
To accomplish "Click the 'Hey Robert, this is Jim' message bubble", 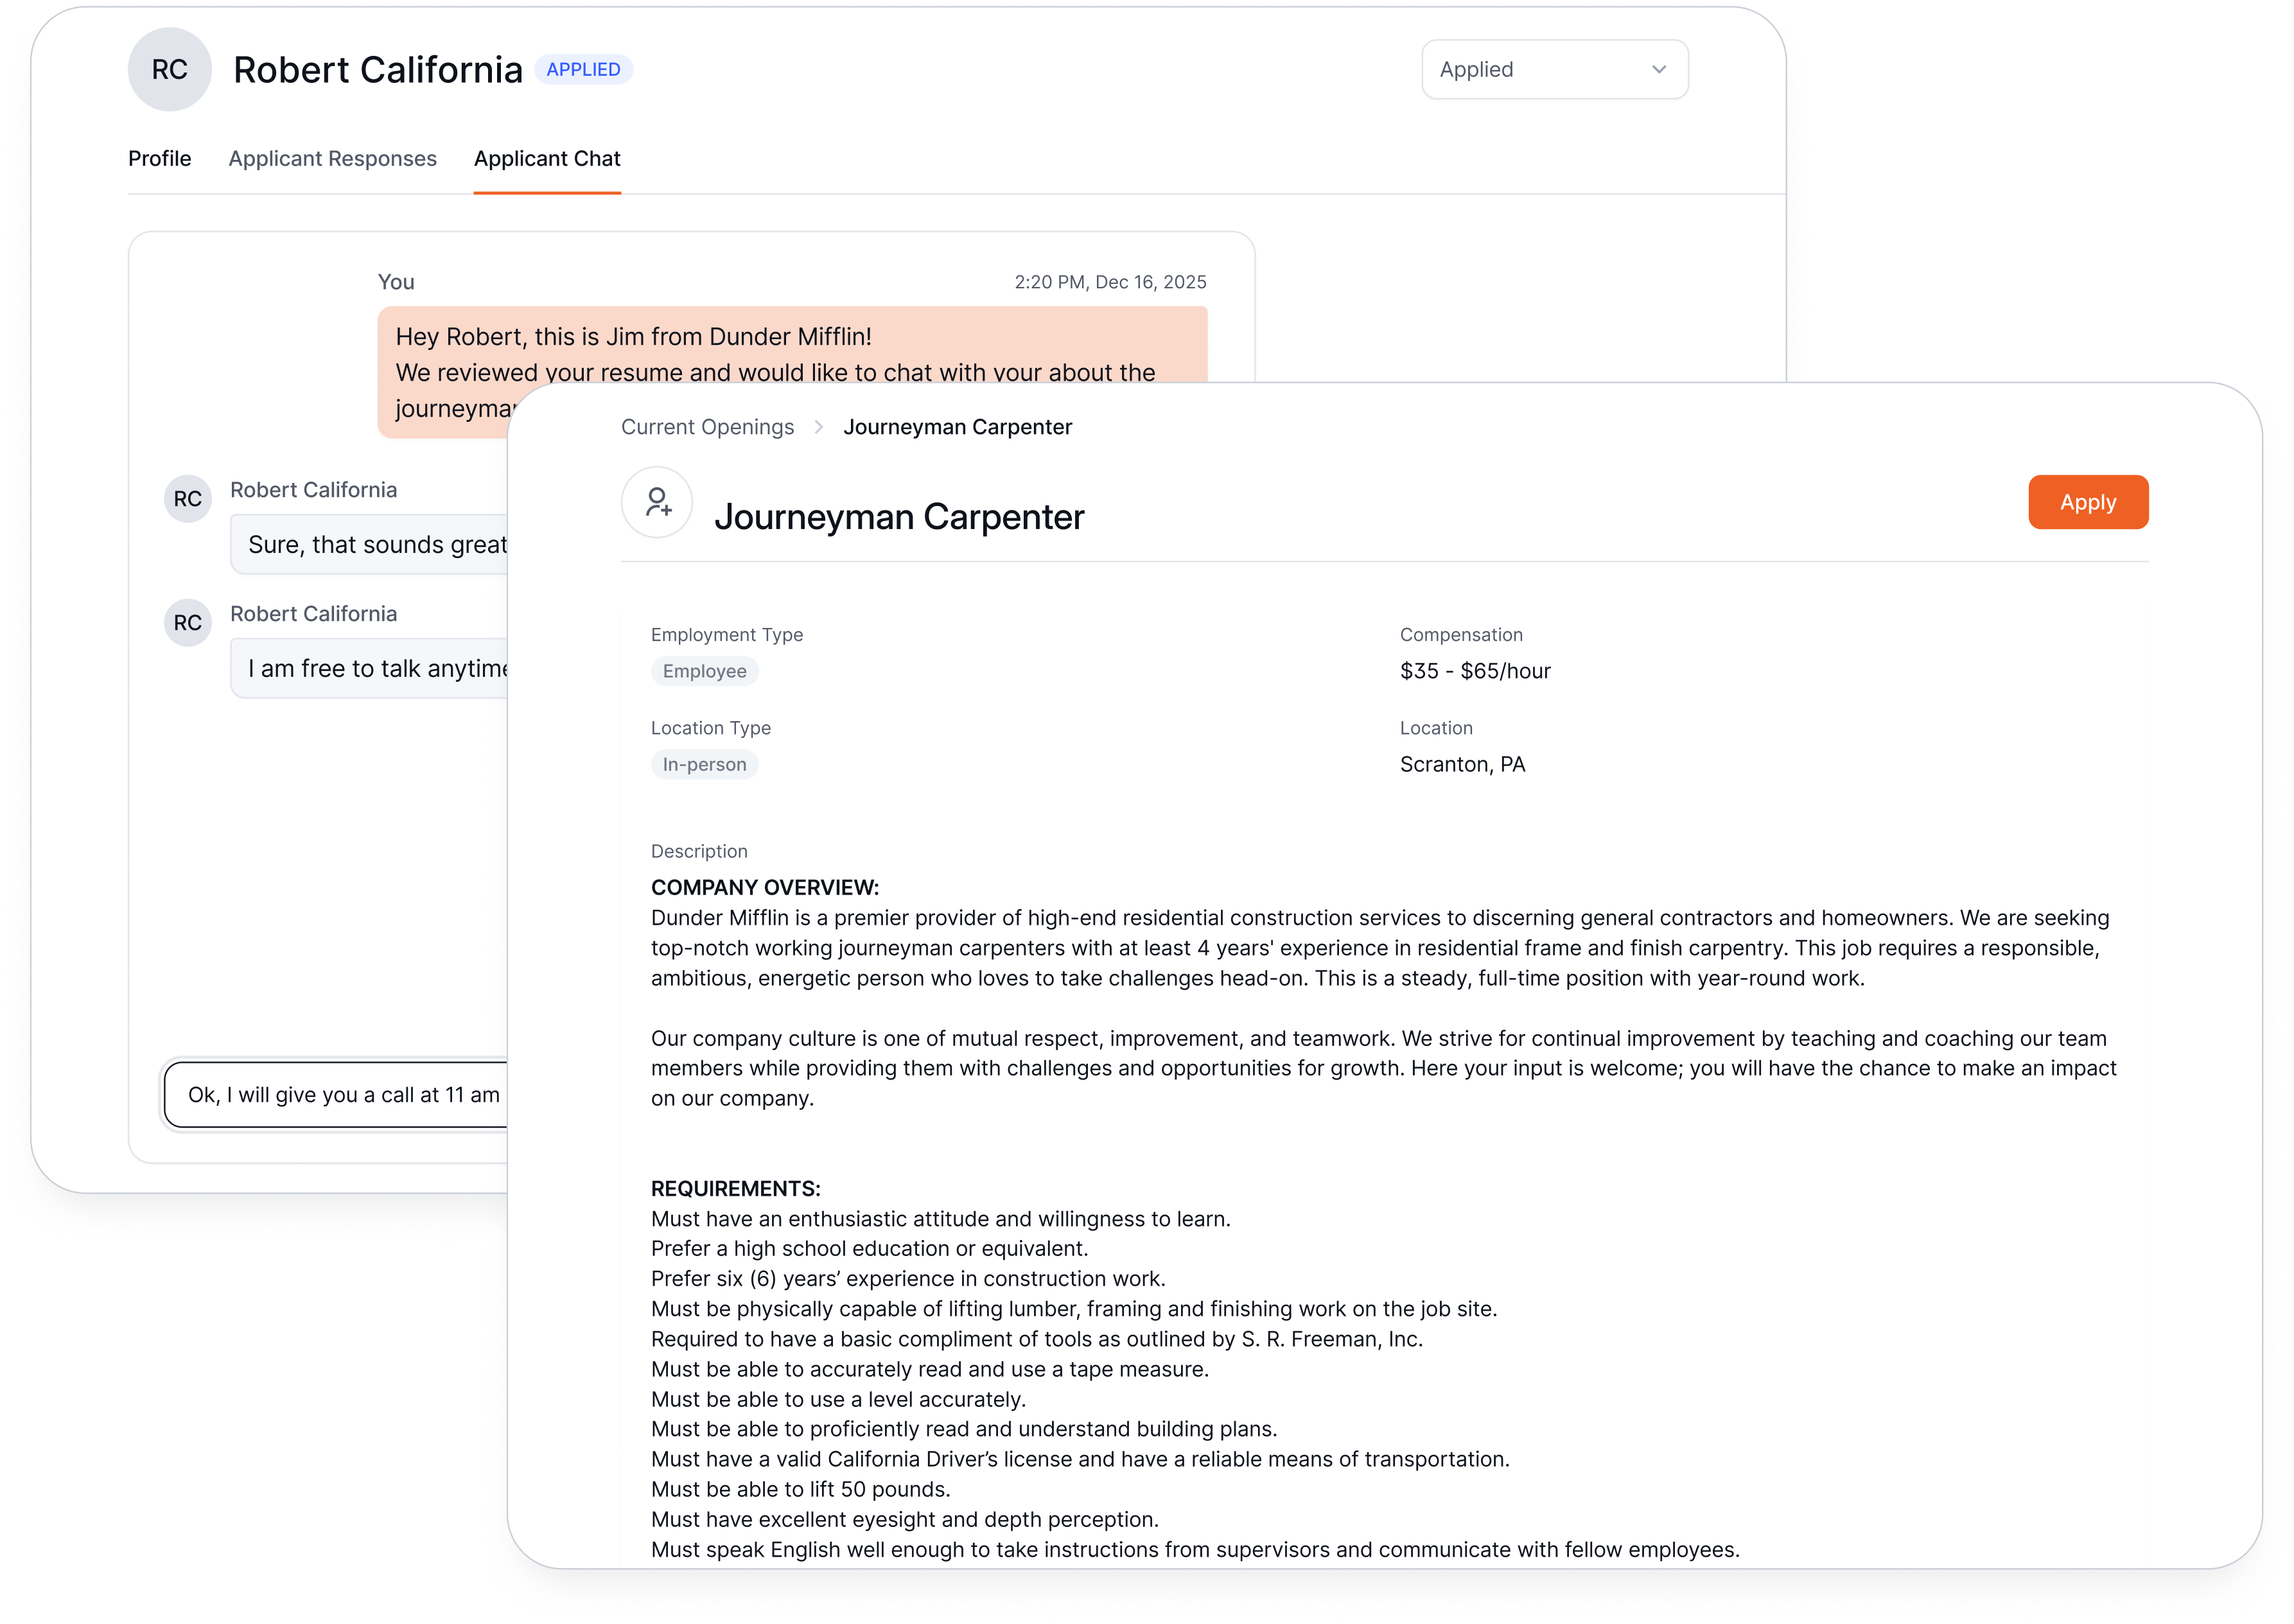I will click(792, 344).
